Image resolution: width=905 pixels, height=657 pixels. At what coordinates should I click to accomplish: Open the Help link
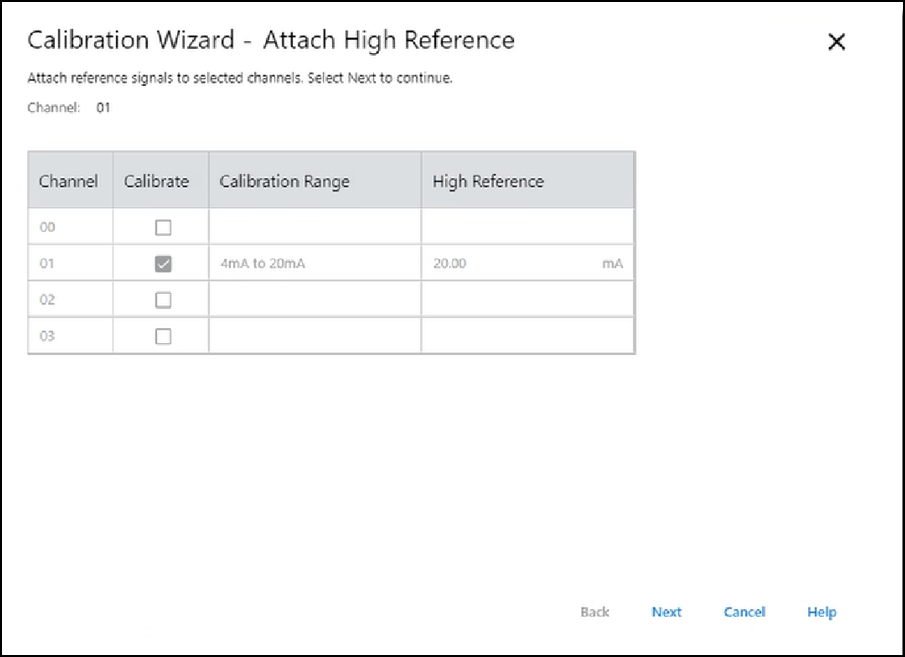tap(821, 612)
